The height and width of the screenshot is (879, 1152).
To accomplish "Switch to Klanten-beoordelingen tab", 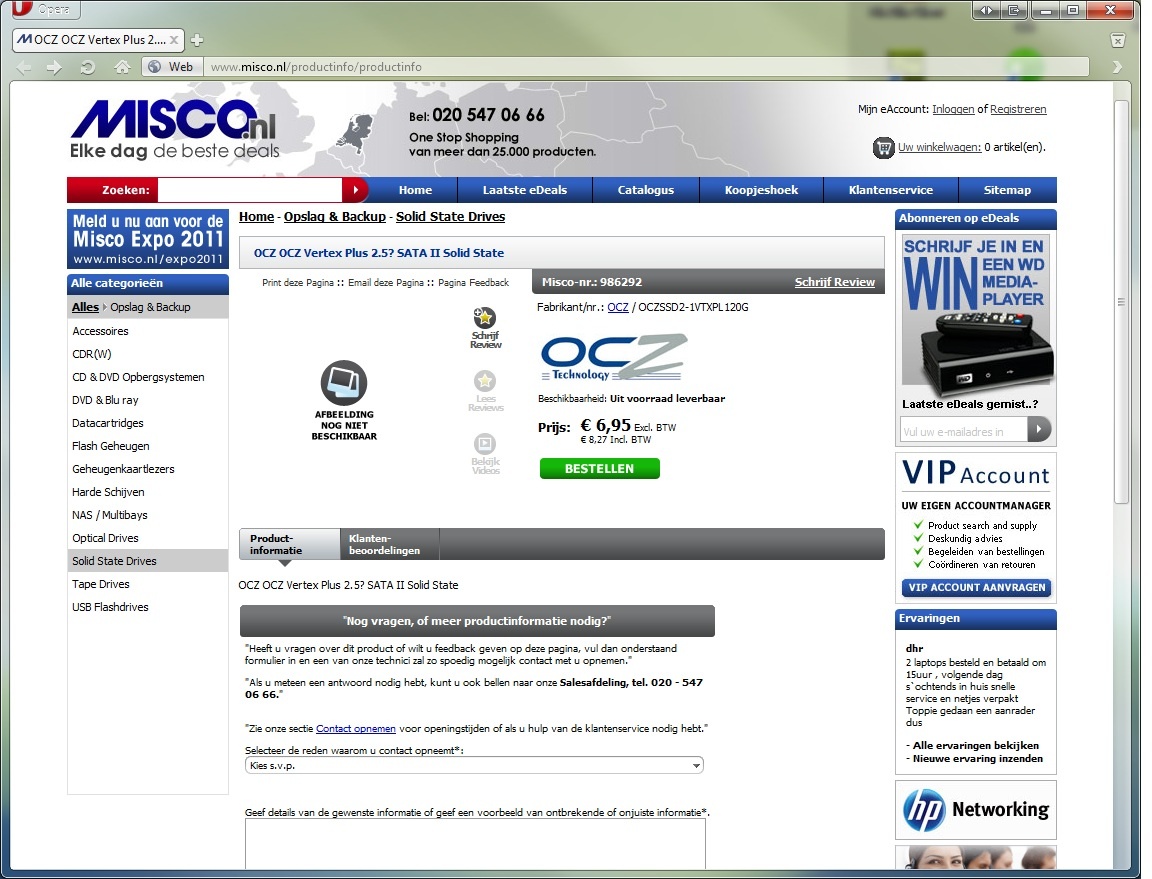I will tap(389, 545).
